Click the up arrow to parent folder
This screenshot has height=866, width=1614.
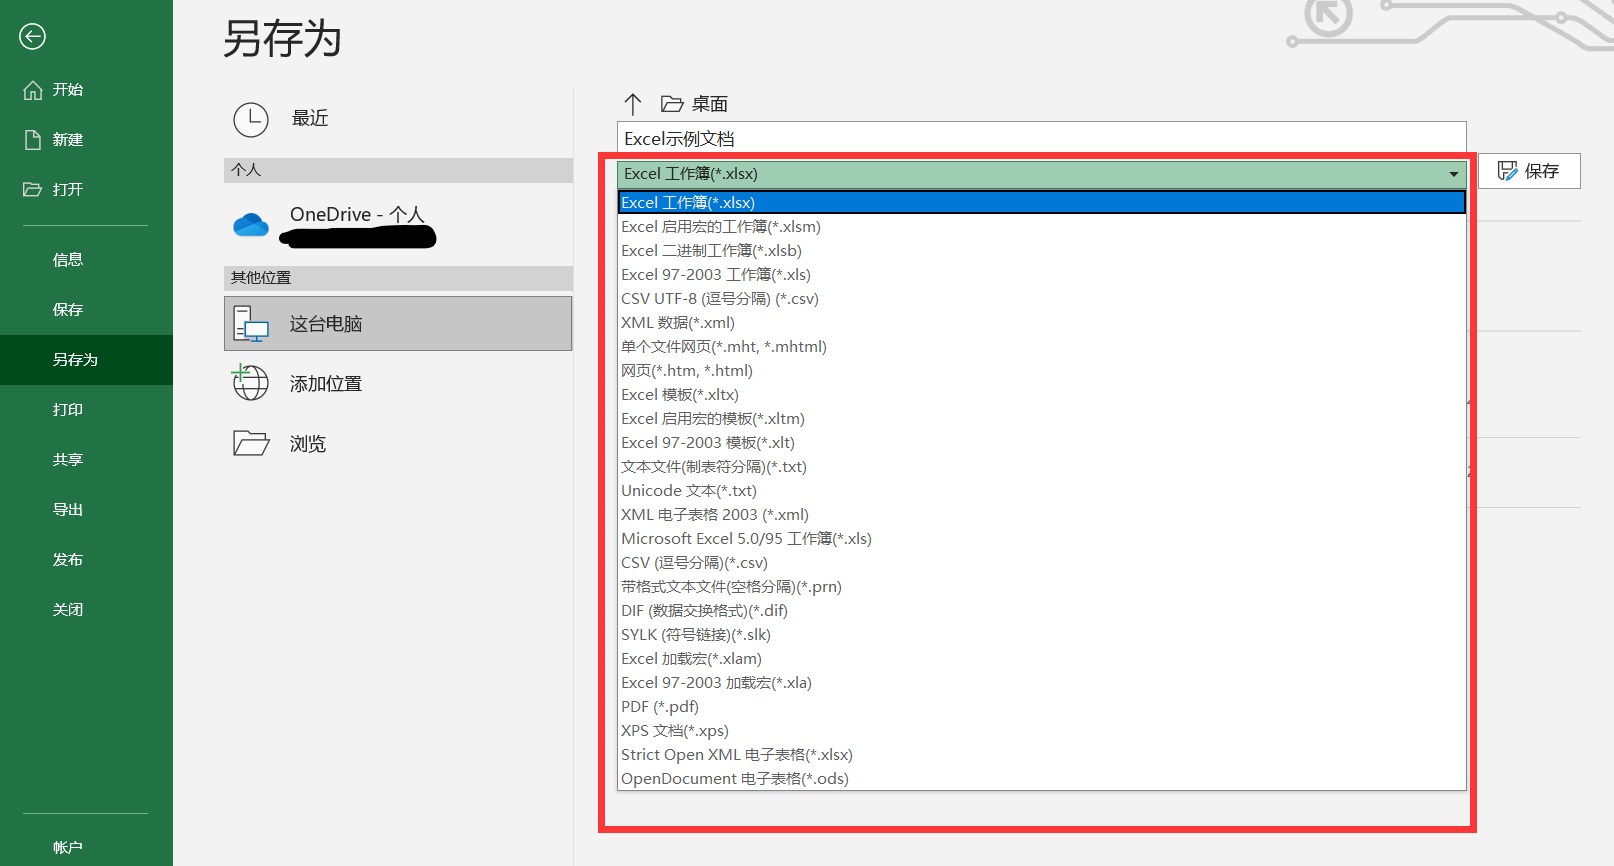[632, 104]
